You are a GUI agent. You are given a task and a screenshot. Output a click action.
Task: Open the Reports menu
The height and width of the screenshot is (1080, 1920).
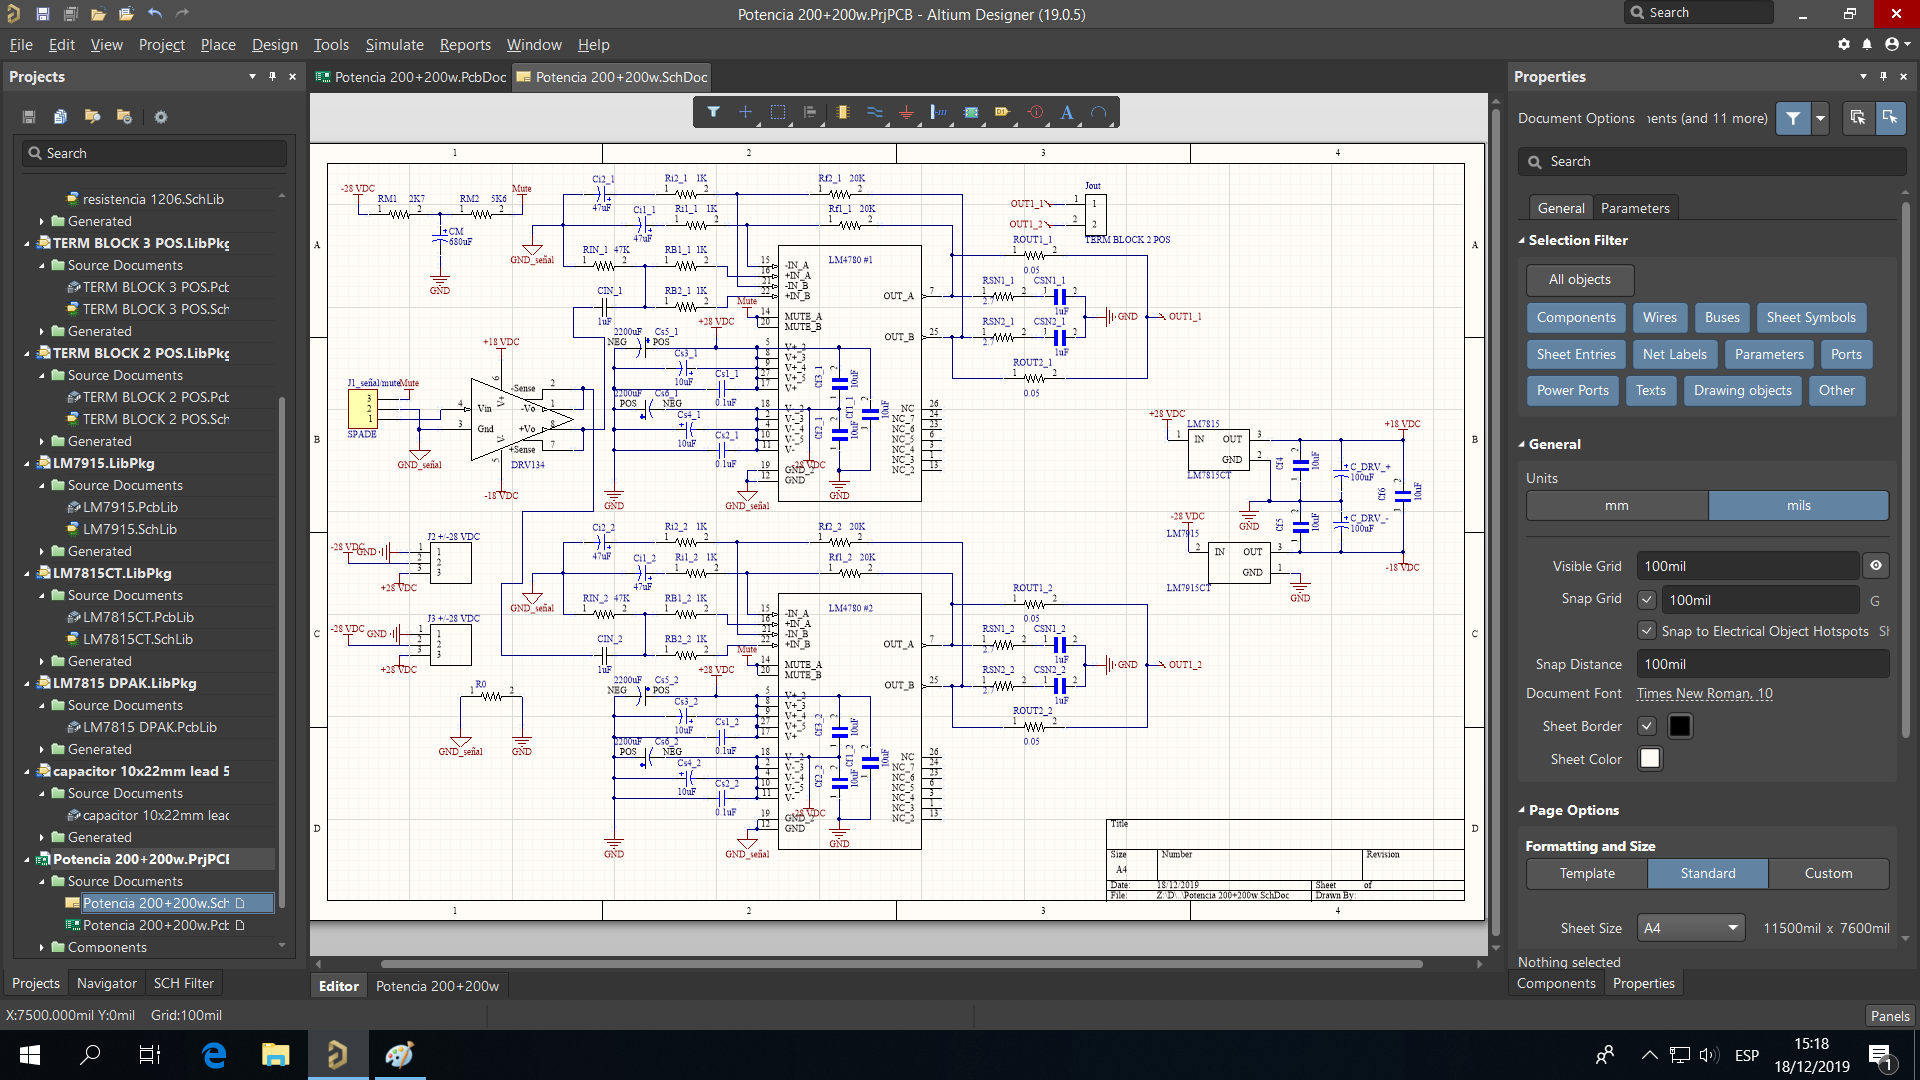[x=465, y=45]
